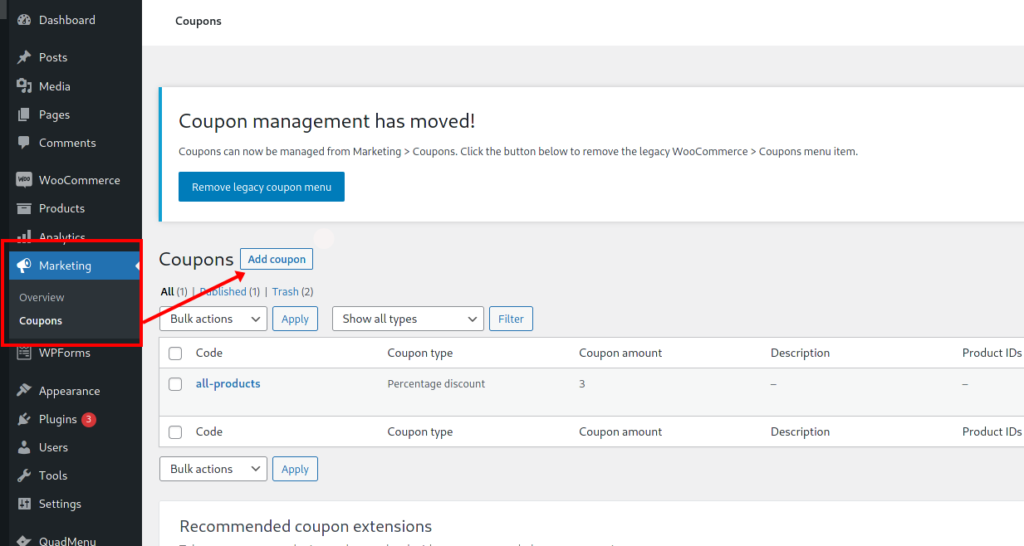Image resolution: width=1024 pixels, height=546 pixels.
Task: Click the Comments speech bubble icon
Action: (24, 142)
